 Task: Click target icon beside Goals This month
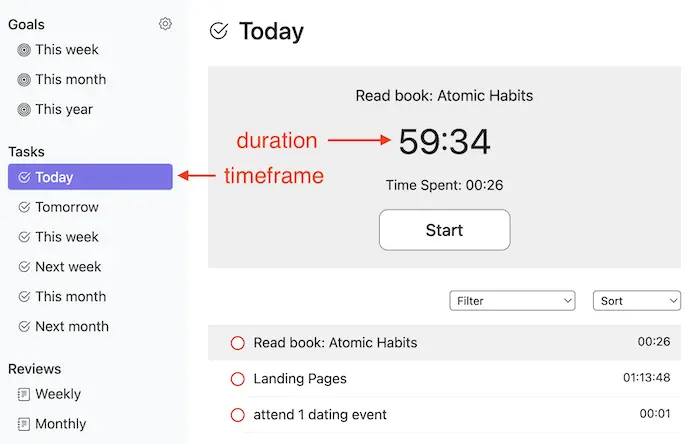click(24, 80)
